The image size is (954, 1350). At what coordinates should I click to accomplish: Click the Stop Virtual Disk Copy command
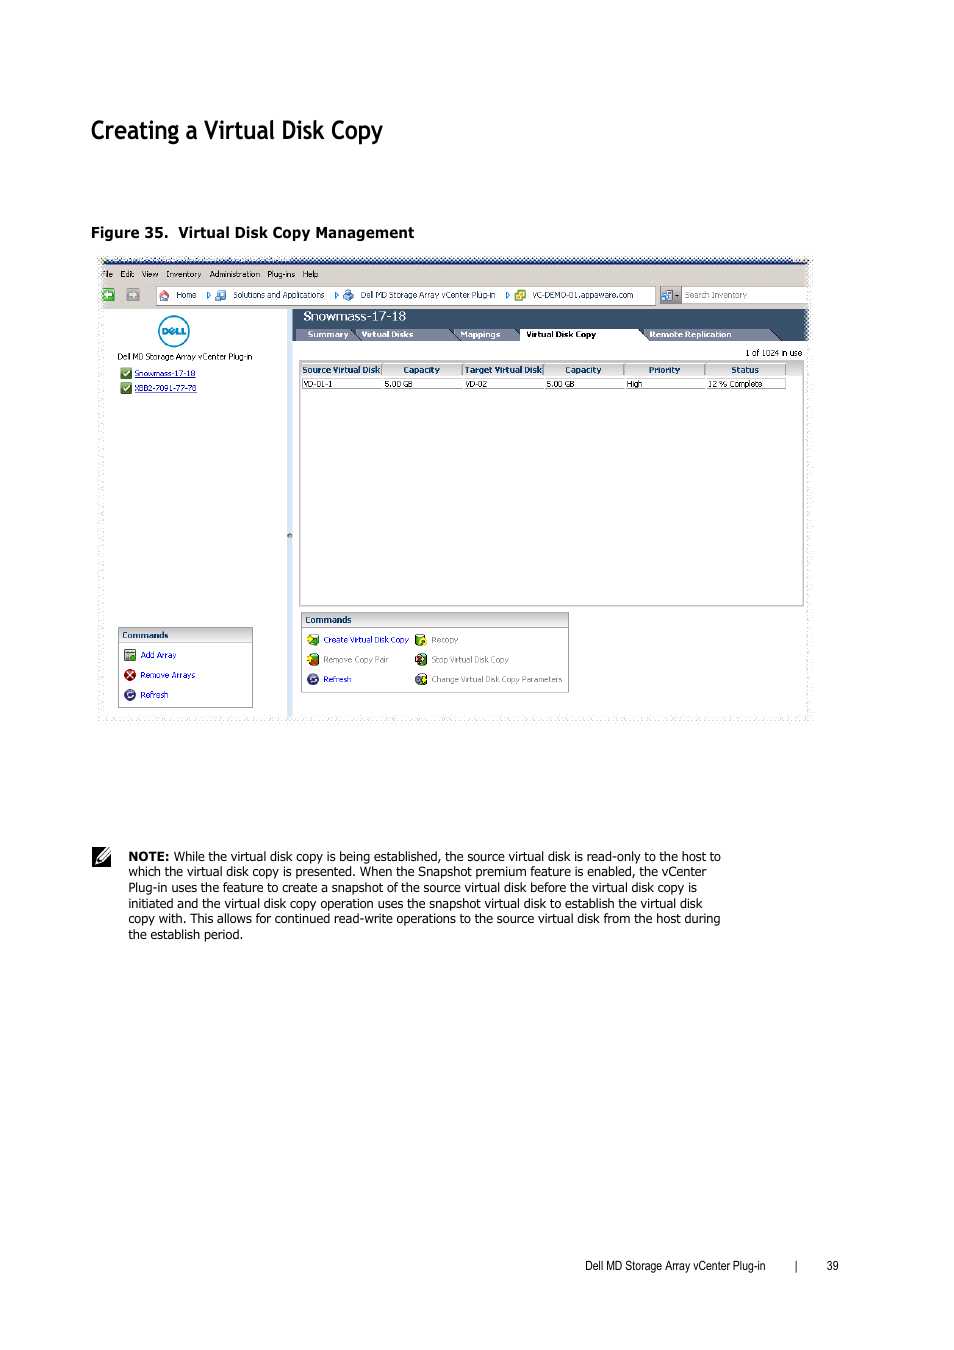pyautogui.click(x=470, y=660)
